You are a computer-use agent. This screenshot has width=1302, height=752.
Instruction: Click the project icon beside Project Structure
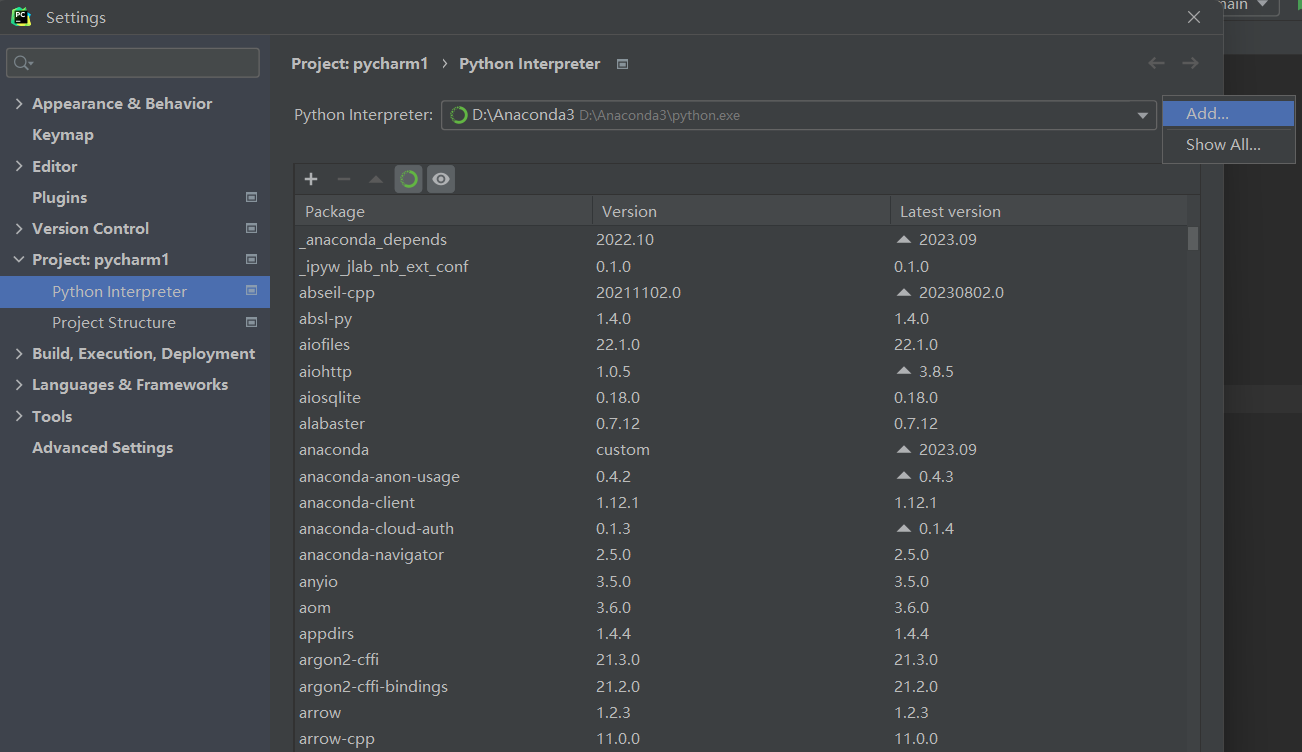point(251,323)
